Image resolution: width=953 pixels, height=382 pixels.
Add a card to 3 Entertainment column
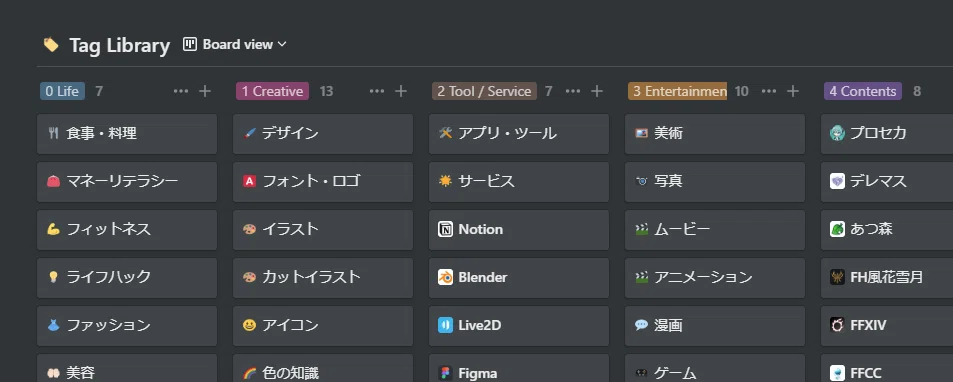[x=793, y=91]
